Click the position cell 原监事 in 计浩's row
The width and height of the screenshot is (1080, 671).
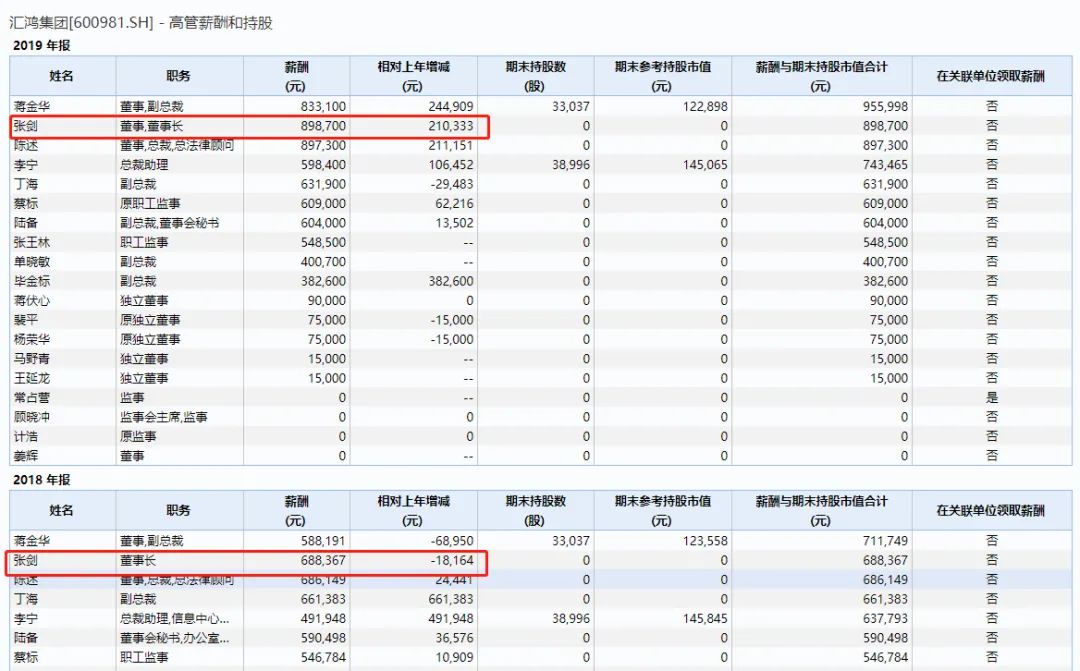138,437
